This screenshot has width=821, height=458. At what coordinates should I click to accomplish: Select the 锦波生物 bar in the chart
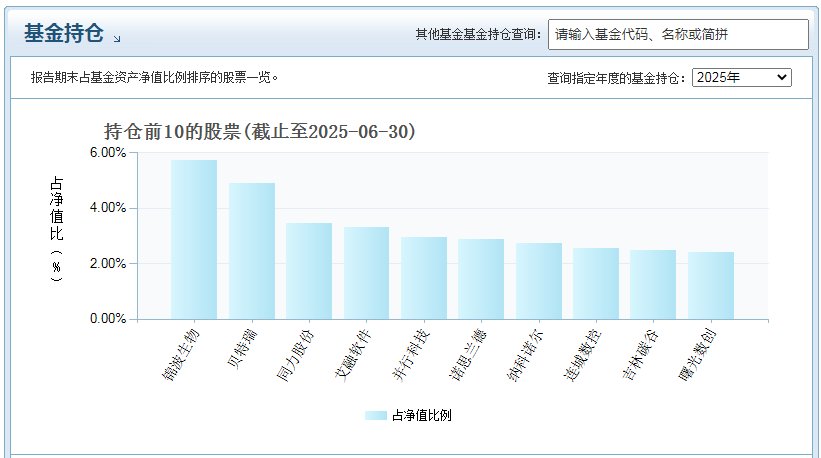194,240
